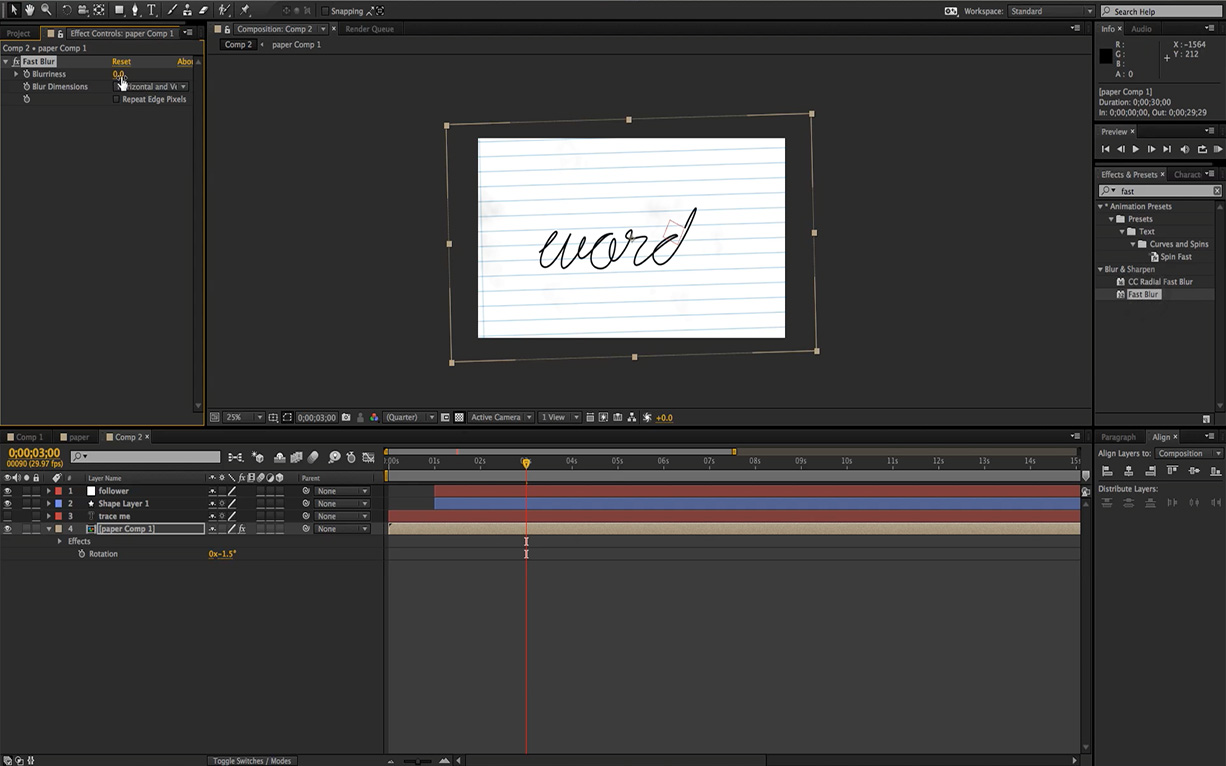This screenshot has height=766, width=1226.
Task: Hide the follower layer with its eye toggle
Action: coord(7,490)
